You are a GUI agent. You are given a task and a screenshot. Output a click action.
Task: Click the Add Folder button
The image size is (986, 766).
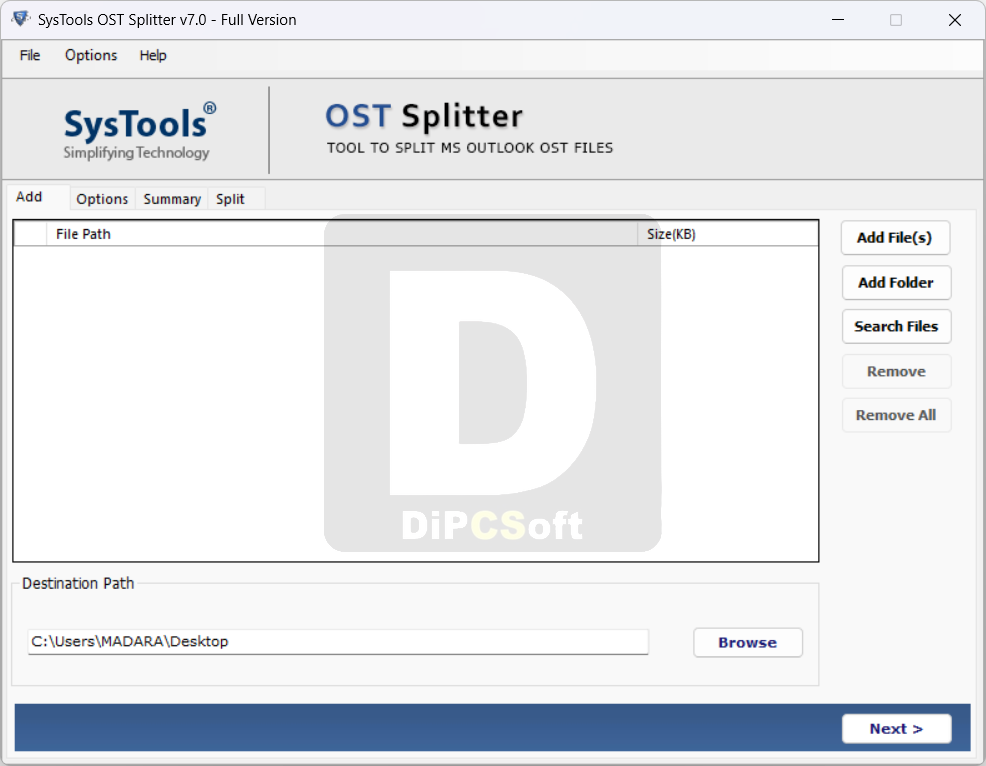coord(896,282)
